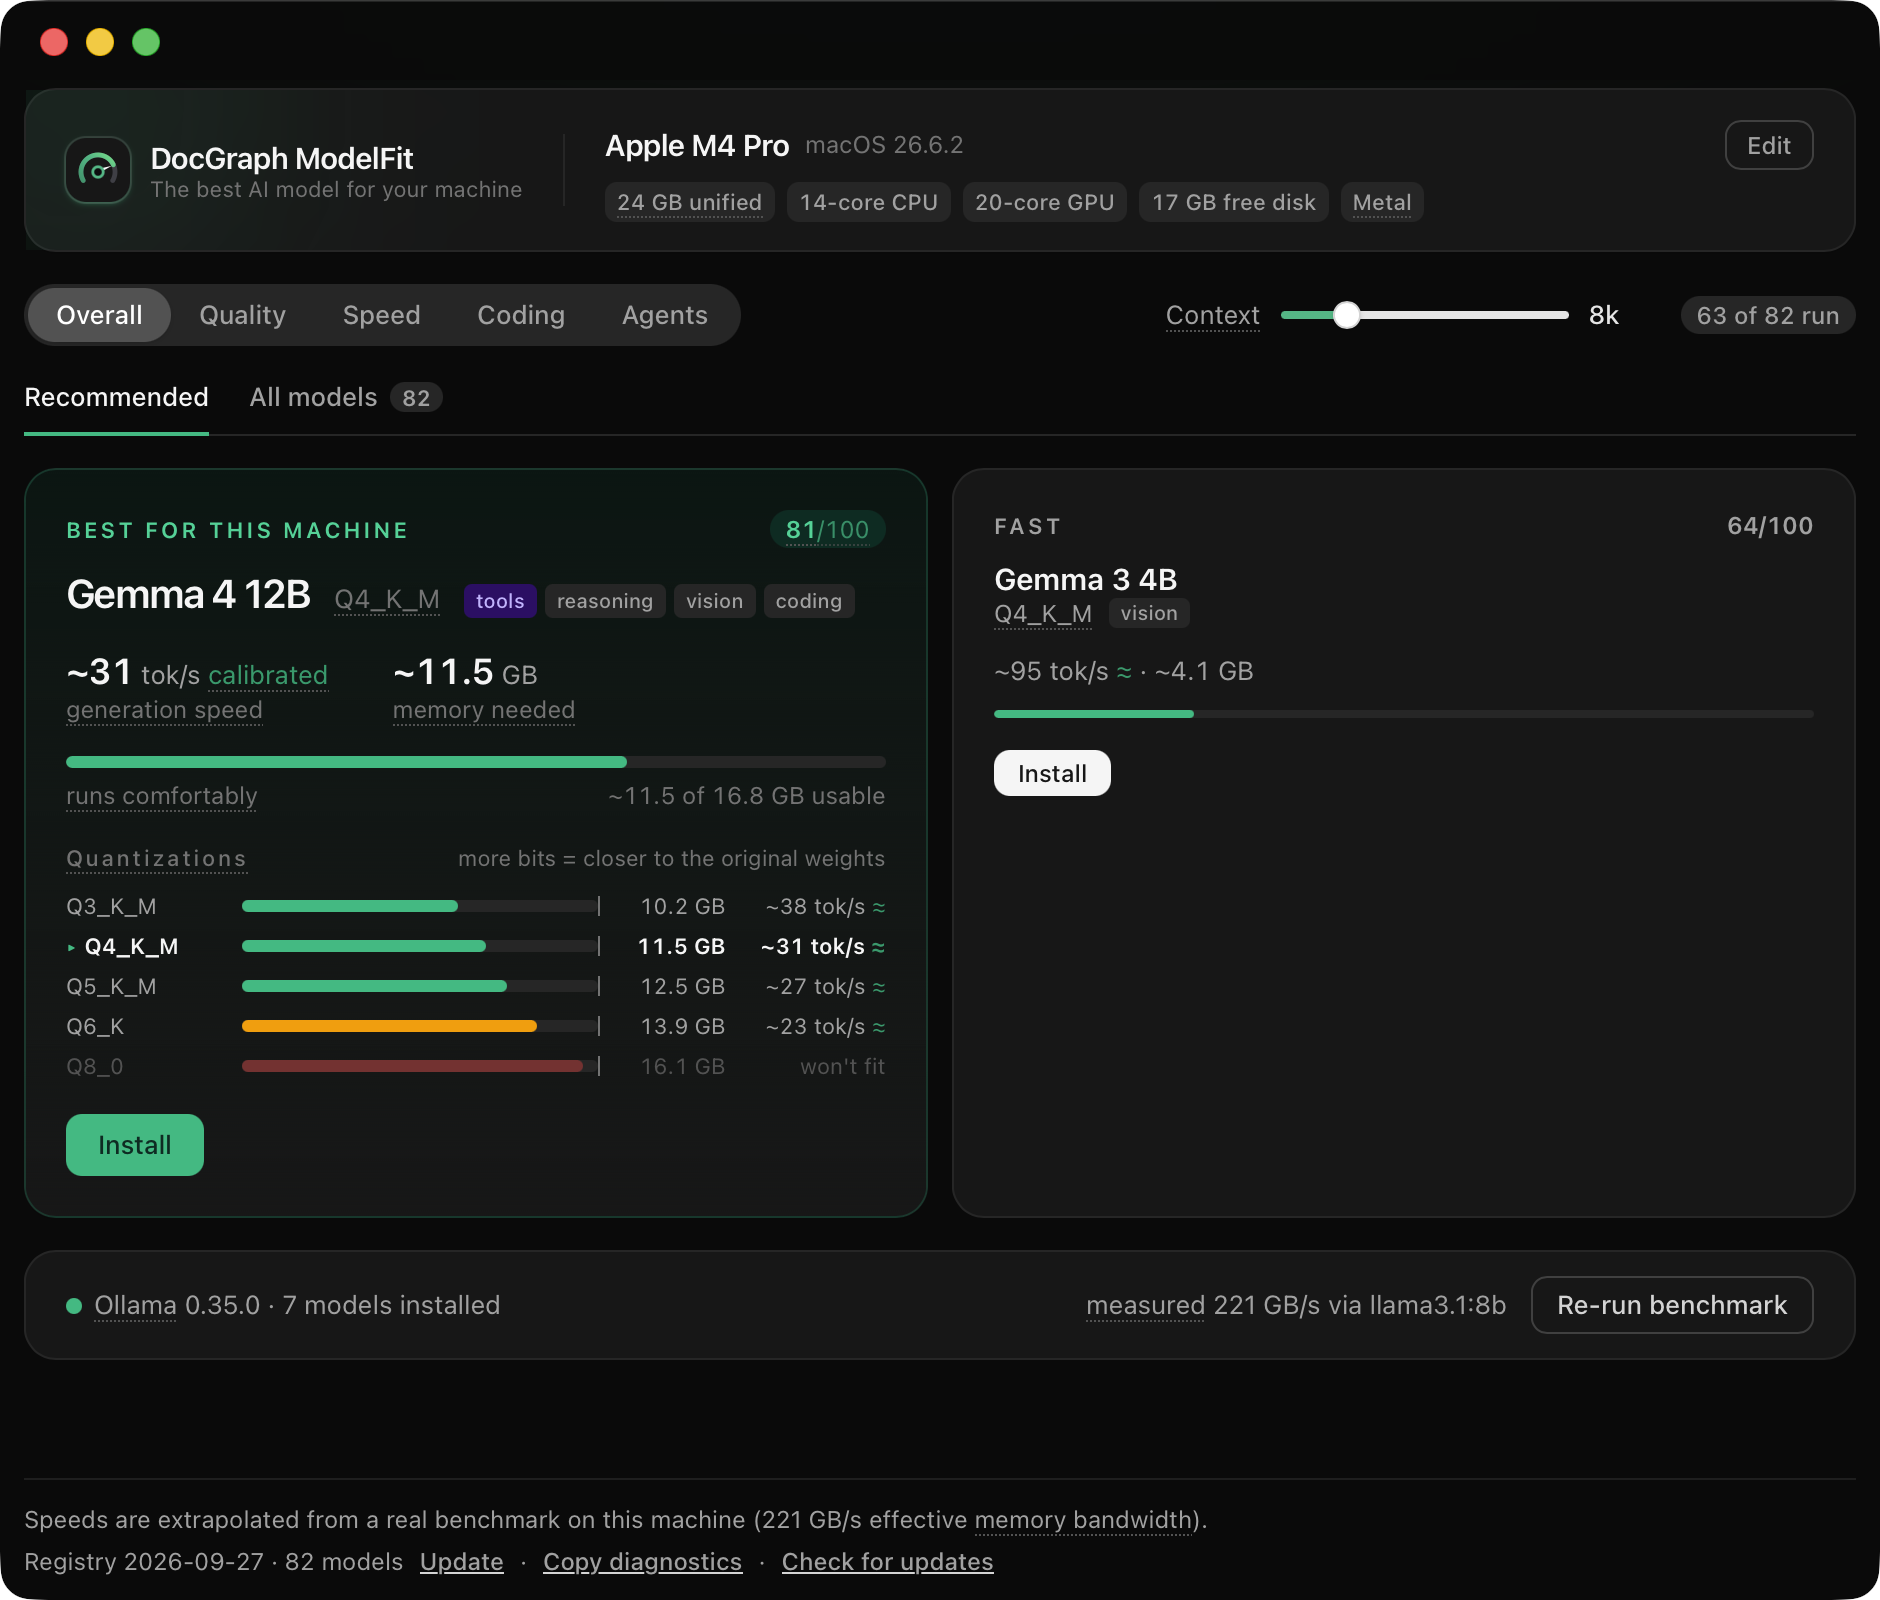
Task: Click the Re-run benchmark button
Action: pos(1672,1305)
